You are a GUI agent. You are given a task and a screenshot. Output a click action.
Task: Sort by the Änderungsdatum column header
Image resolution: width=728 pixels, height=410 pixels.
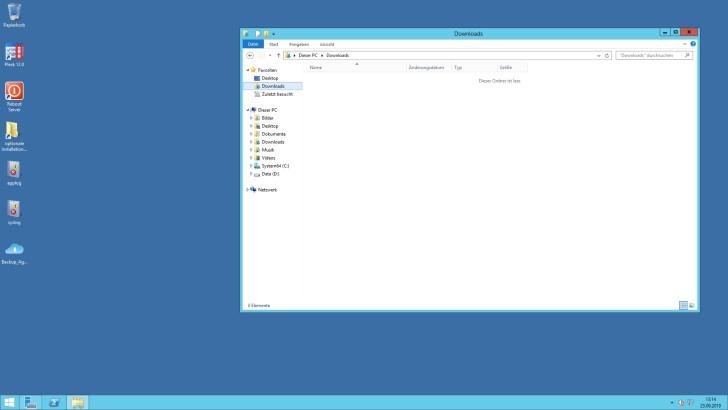tap(429, 68)
